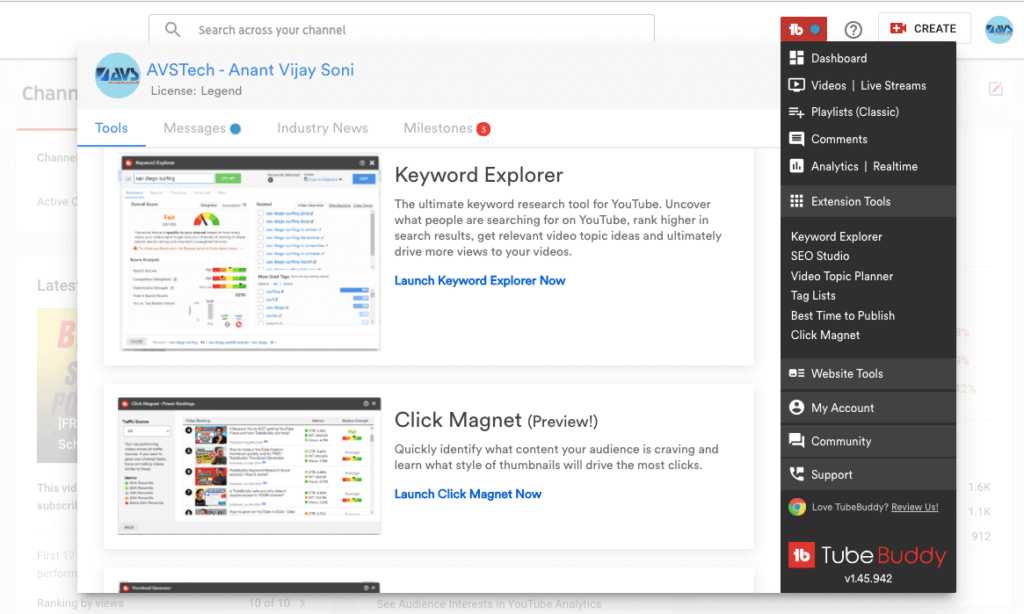Click the Videos play-screen icon
This screenshot has height=614, width=1024.
point(797,85)
